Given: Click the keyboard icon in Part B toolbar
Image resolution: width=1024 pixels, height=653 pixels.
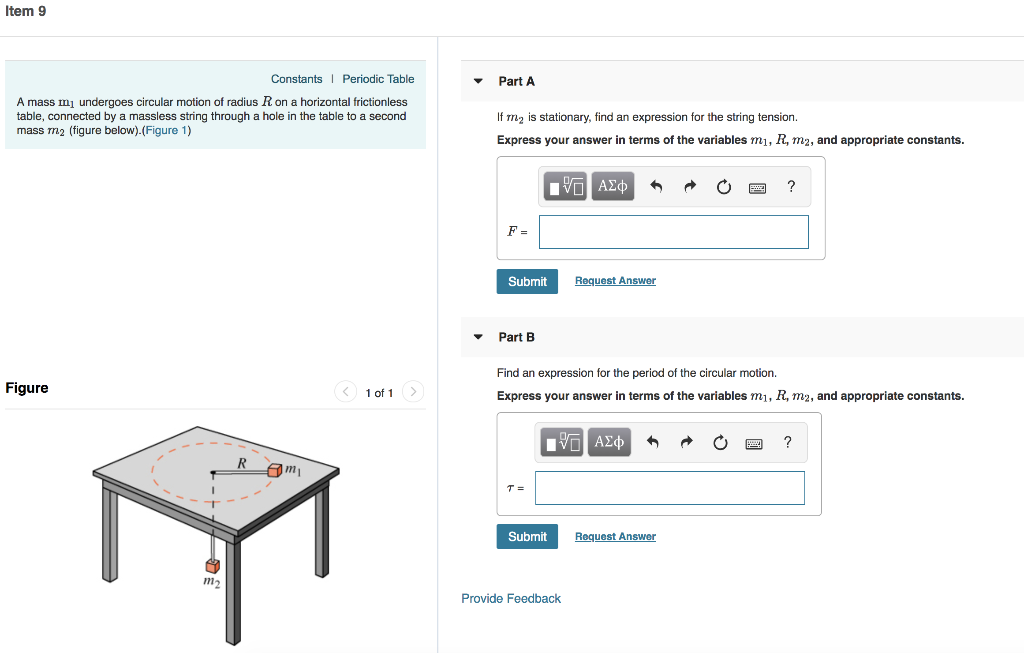Looking at the screenshot, I should 754,442.
